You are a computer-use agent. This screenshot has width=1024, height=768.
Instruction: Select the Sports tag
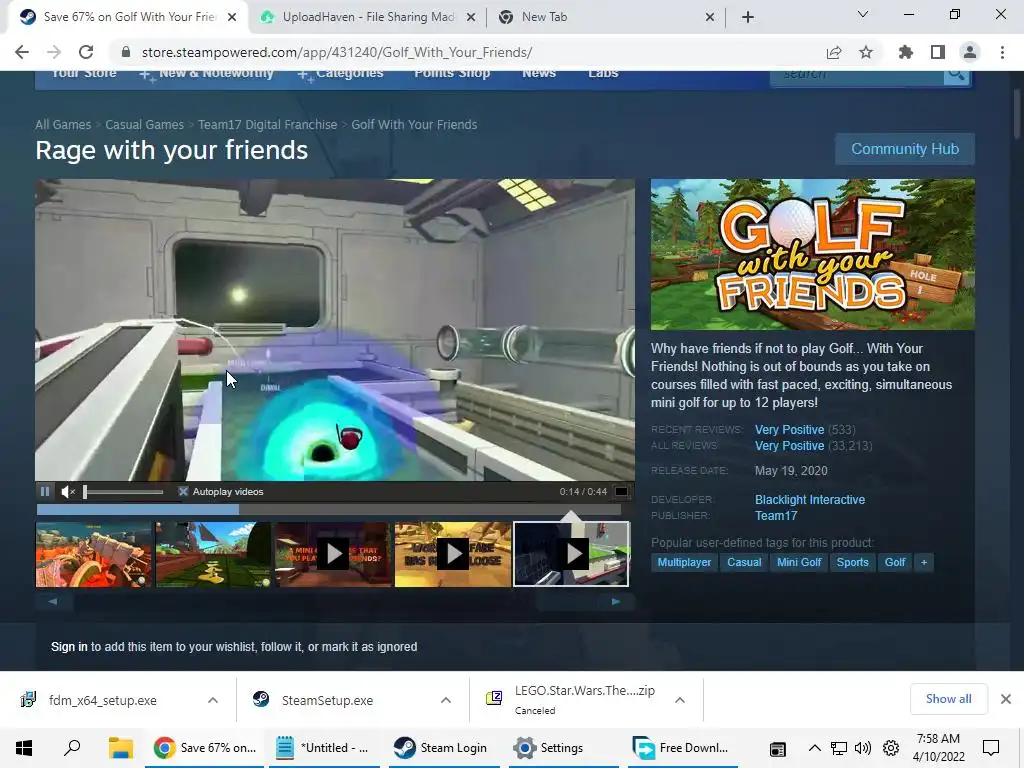pyautogui.click(x=852, y=562)
